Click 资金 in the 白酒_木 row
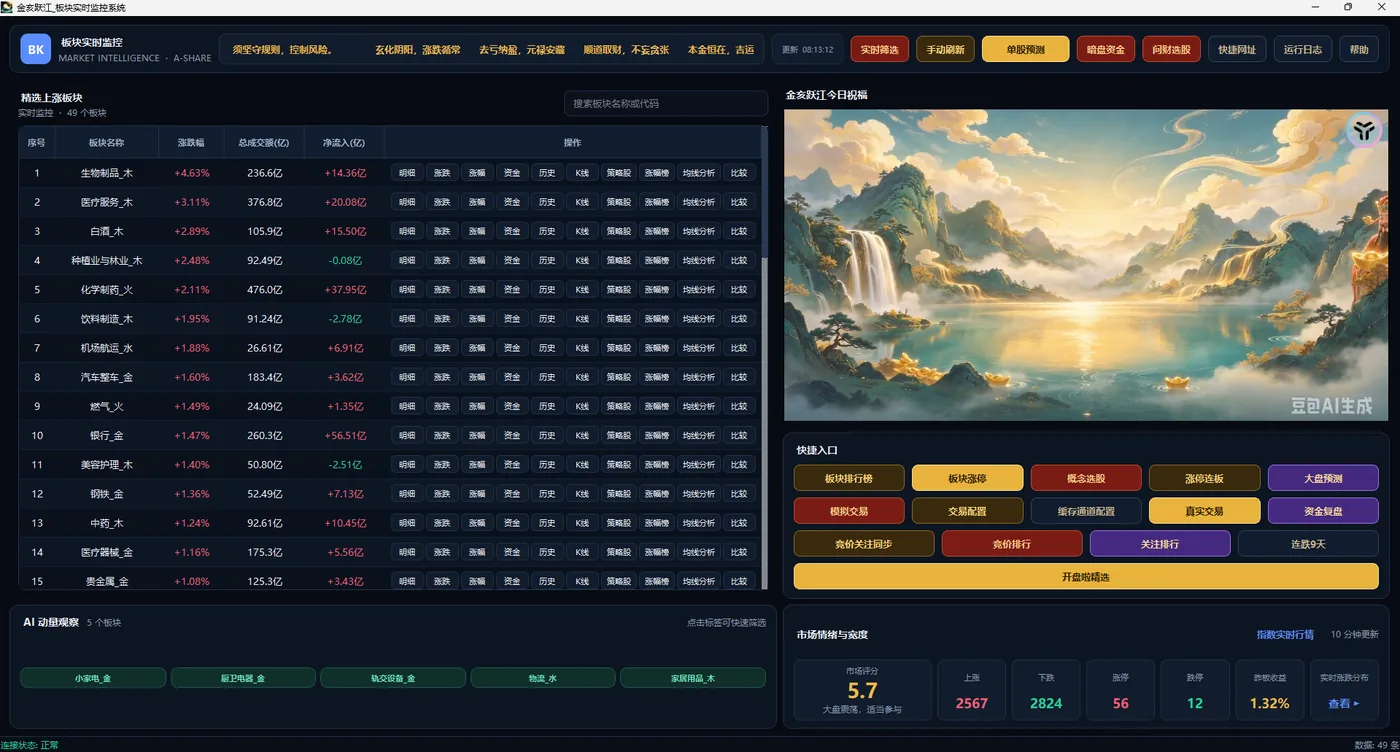1400x752 pixels. pyautogui.click(x=512, y=231)
